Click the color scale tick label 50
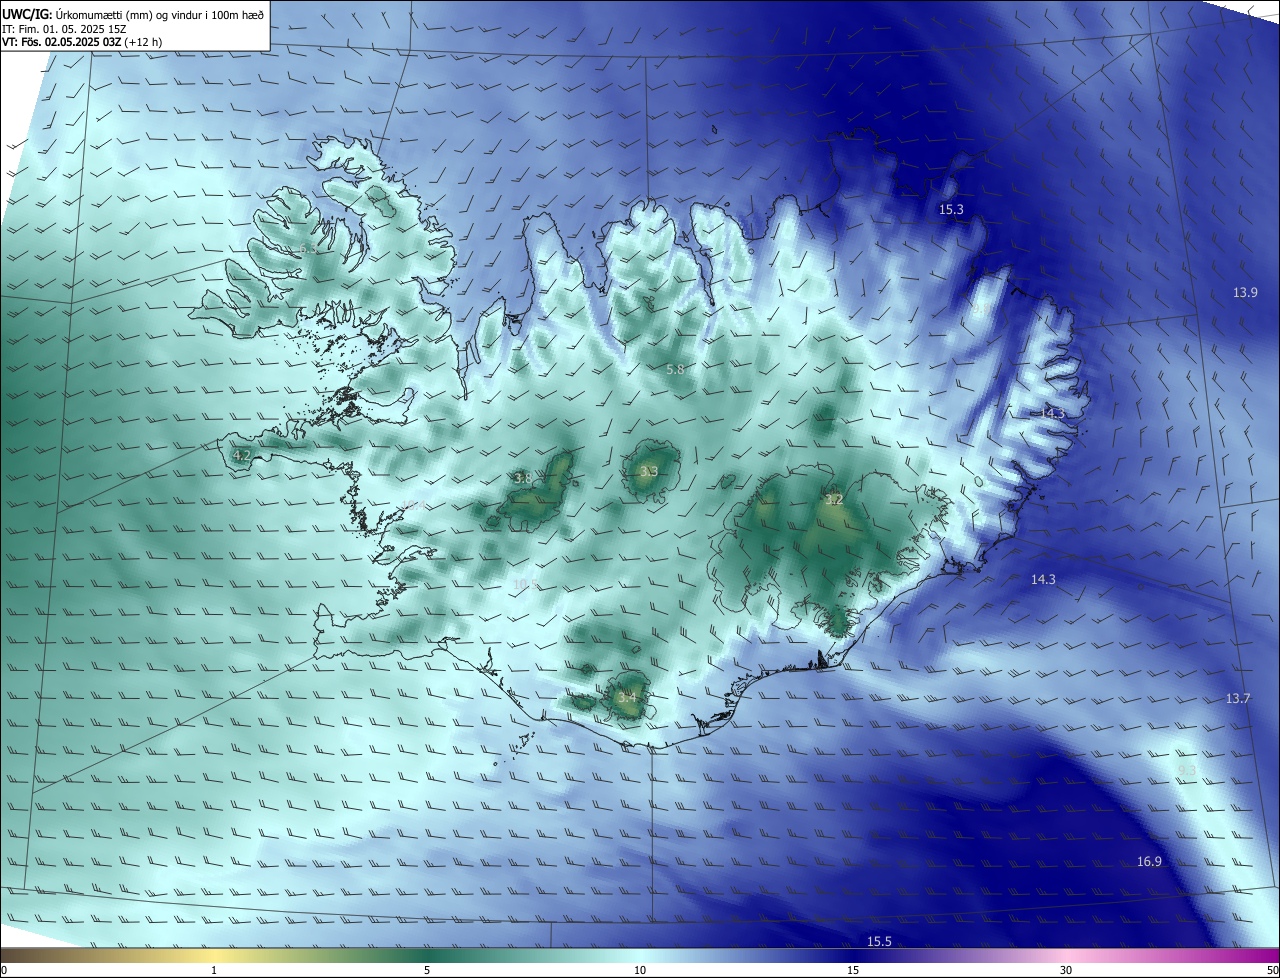 [x=1272, y=970]
